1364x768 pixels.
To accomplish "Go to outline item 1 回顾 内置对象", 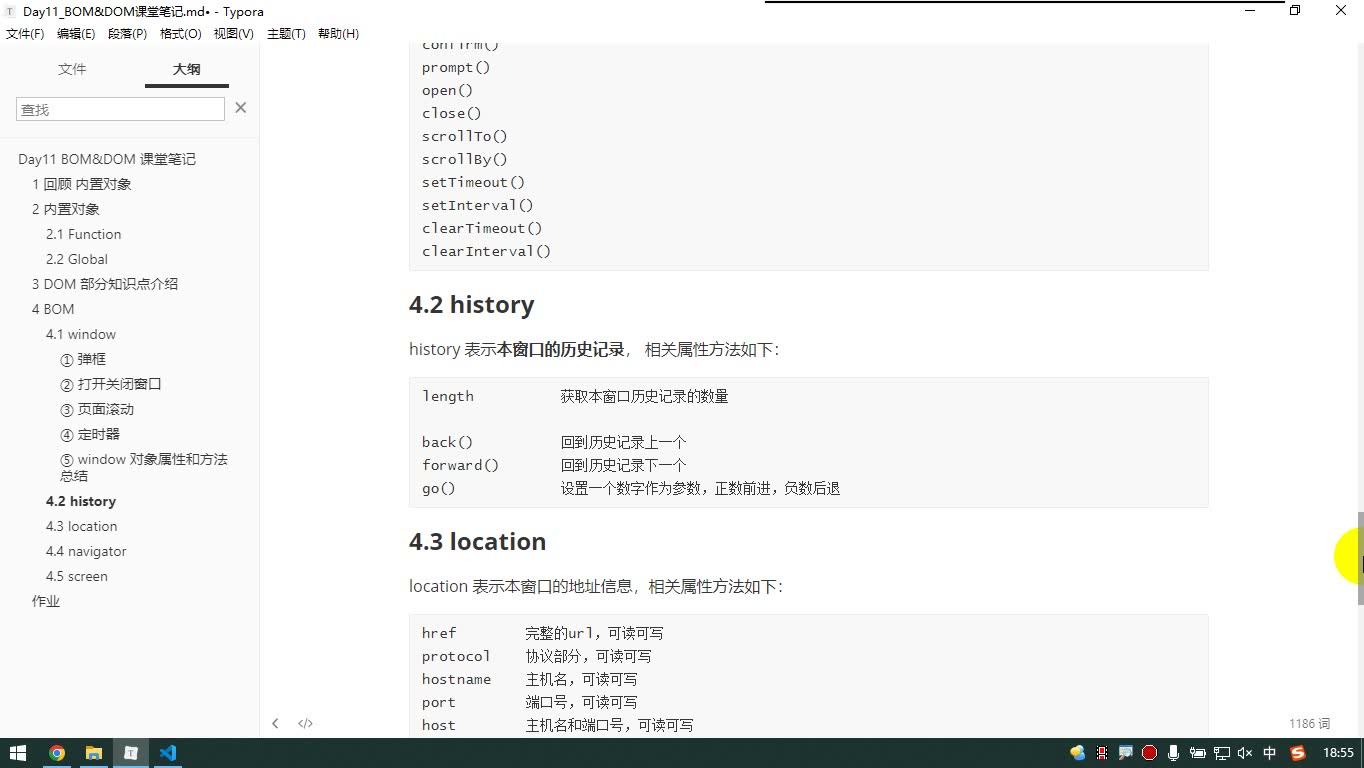I will 82,184.
